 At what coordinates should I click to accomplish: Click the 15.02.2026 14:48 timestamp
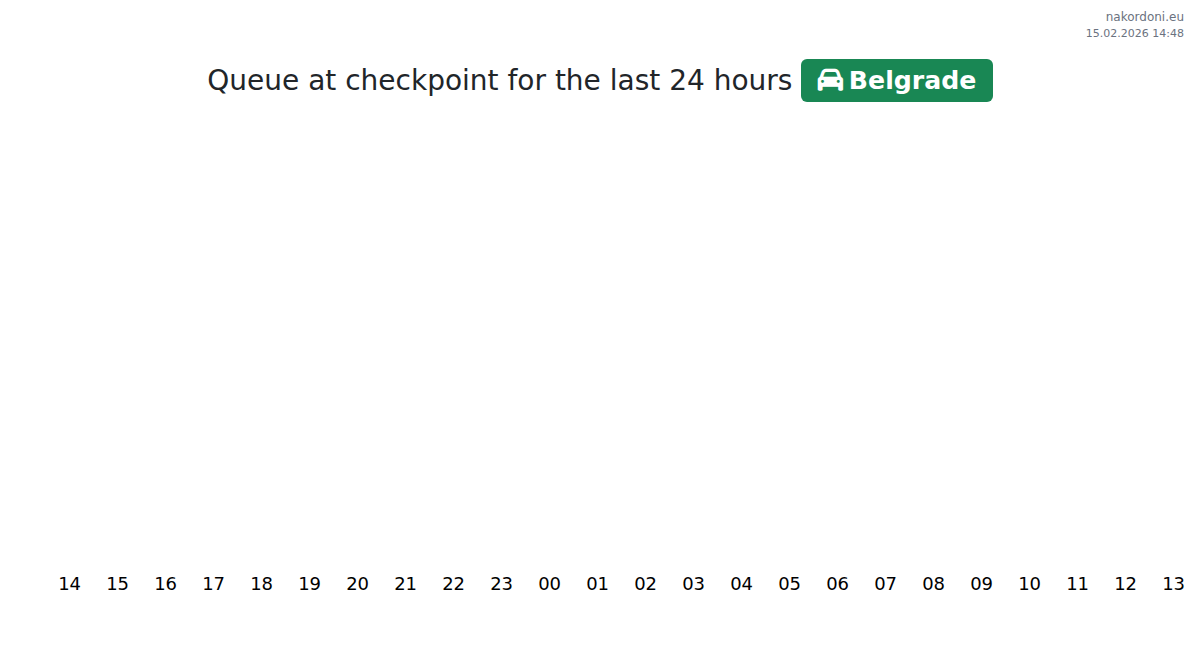(1134, 33)
